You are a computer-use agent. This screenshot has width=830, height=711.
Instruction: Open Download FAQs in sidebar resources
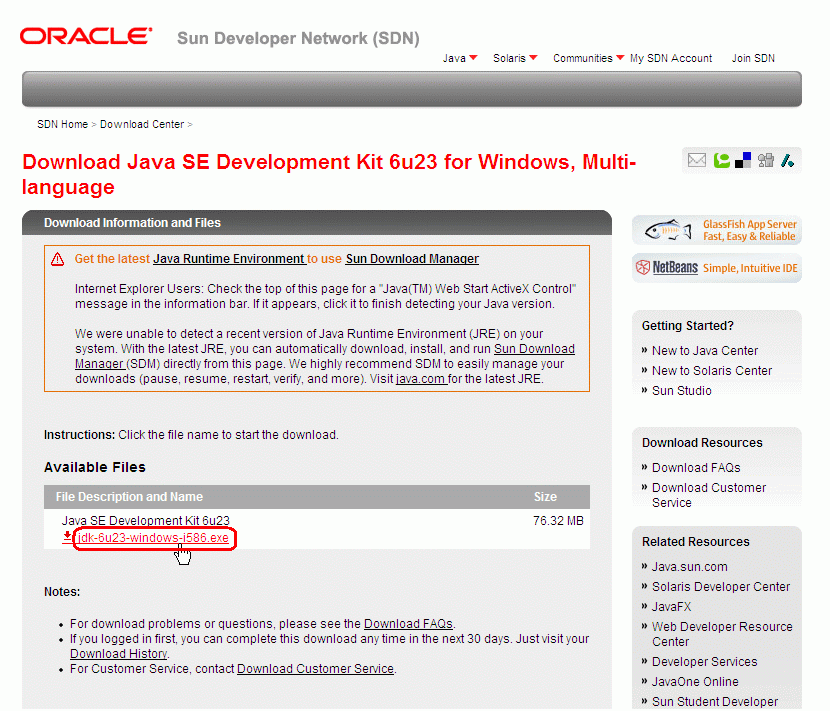coord(696,468)
